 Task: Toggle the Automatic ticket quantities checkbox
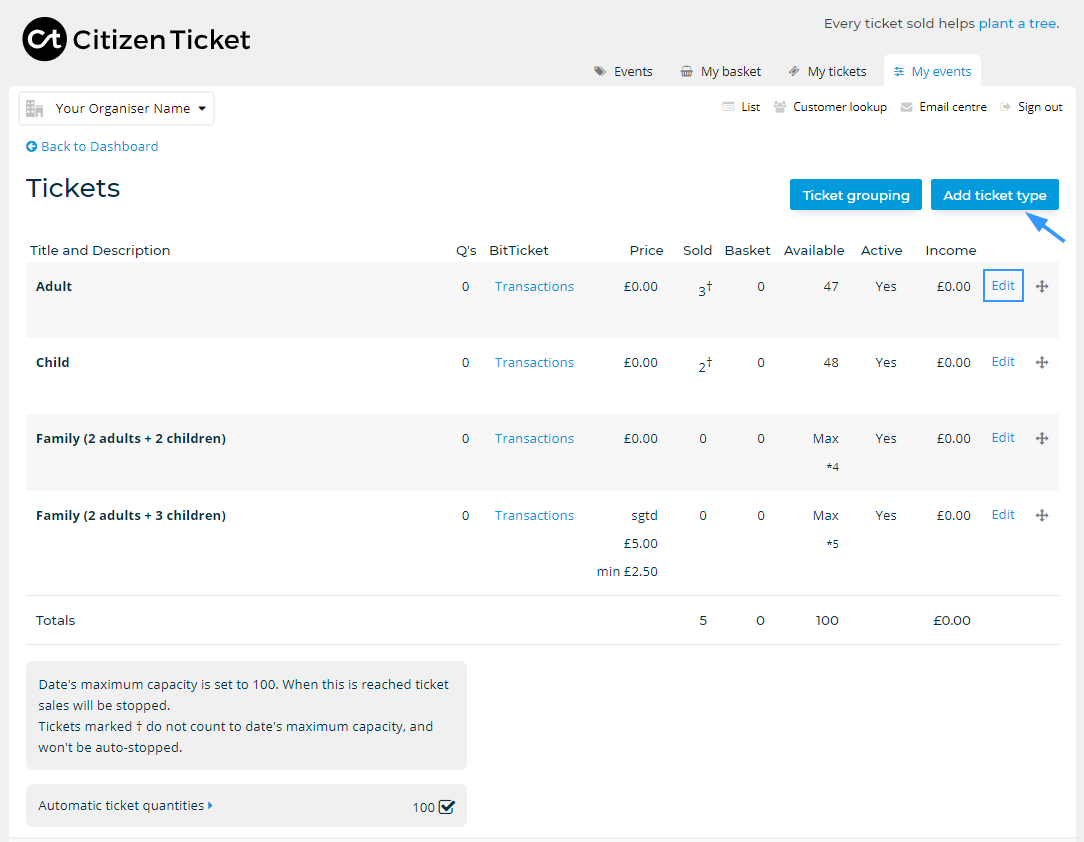pyautogui.click(x=447, y=805)
